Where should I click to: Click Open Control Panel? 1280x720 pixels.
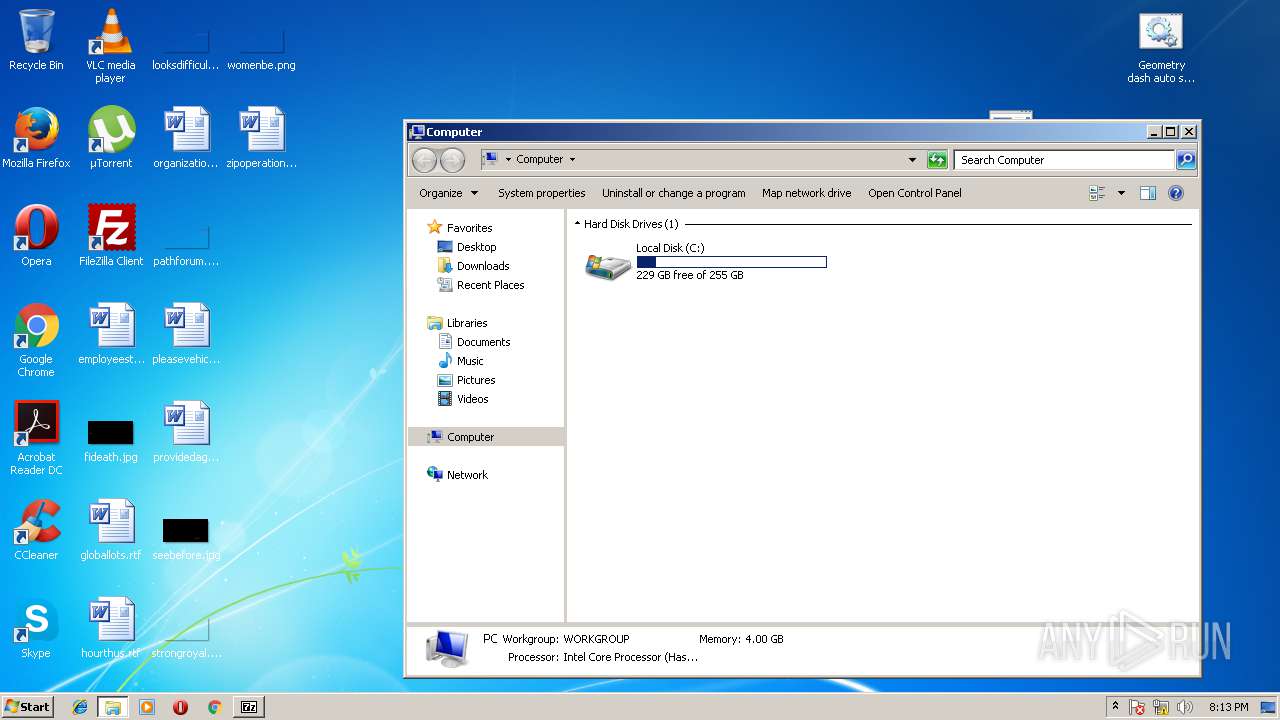915,193
